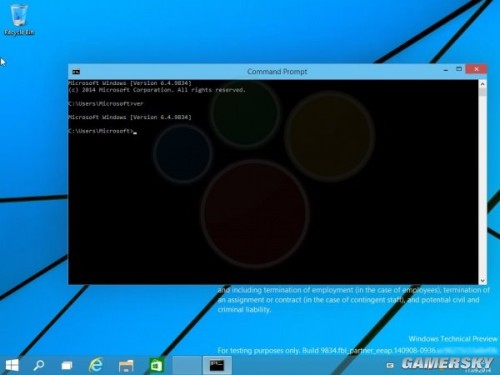Screen dimensions: 500x375
Task: Select the Recycle Bin desktop icon
Action: 19,20
